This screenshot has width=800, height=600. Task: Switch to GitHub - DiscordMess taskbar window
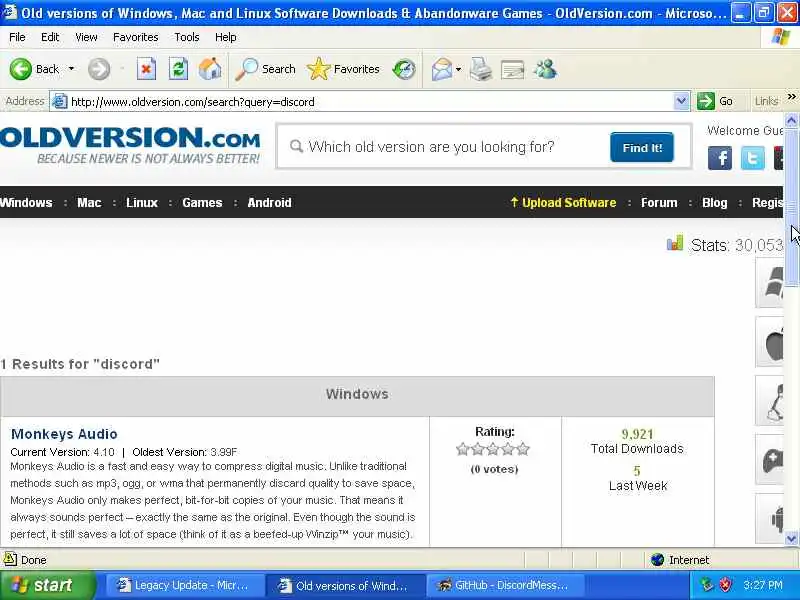click(x=505, y=585)
